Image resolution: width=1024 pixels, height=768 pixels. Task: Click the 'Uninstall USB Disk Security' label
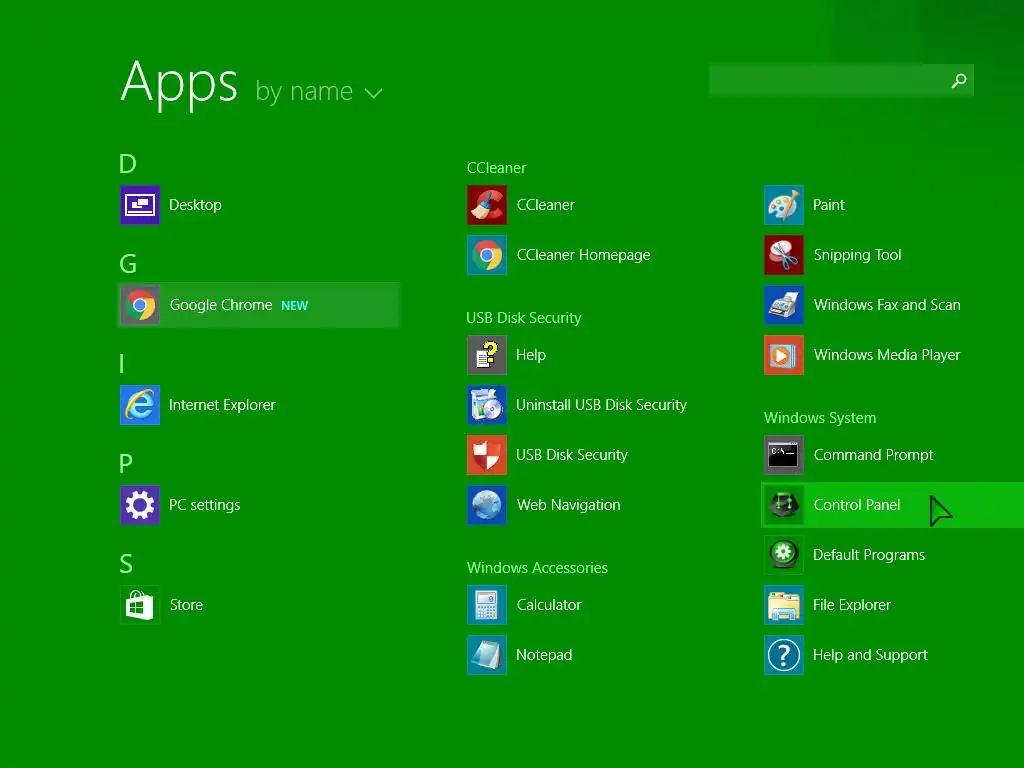coord(601,405)
